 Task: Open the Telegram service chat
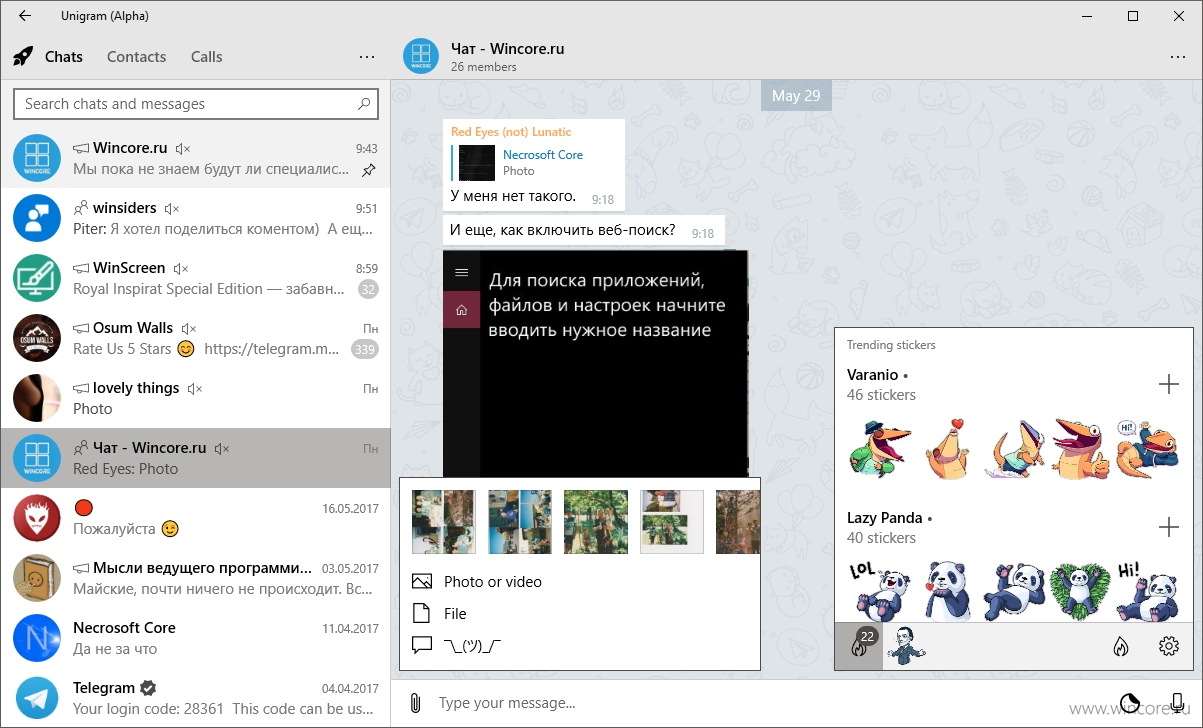click(195, 697)
